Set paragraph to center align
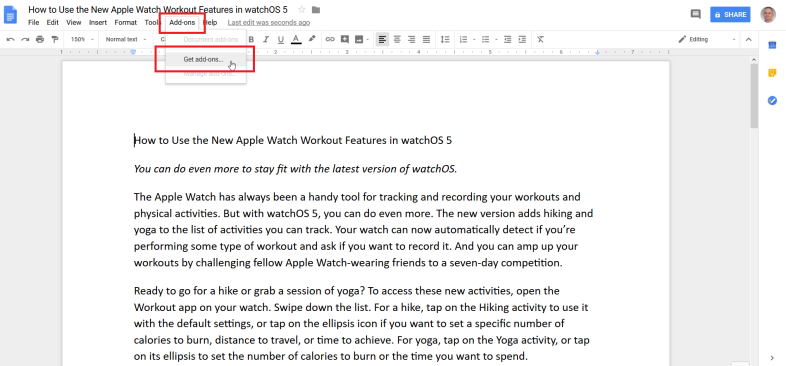Image resolution: width=786 pixels, height=366 pixels. click(397, 39)
